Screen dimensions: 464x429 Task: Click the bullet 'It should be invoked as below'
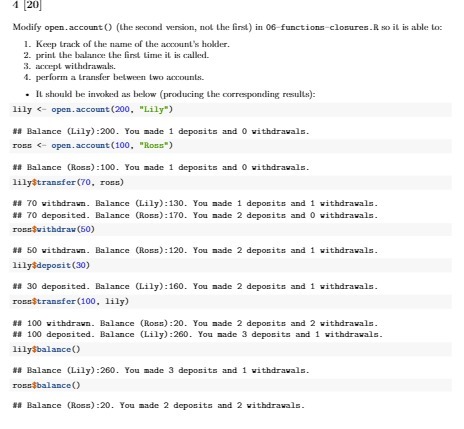pyautogui.click(x=175, y=94)
